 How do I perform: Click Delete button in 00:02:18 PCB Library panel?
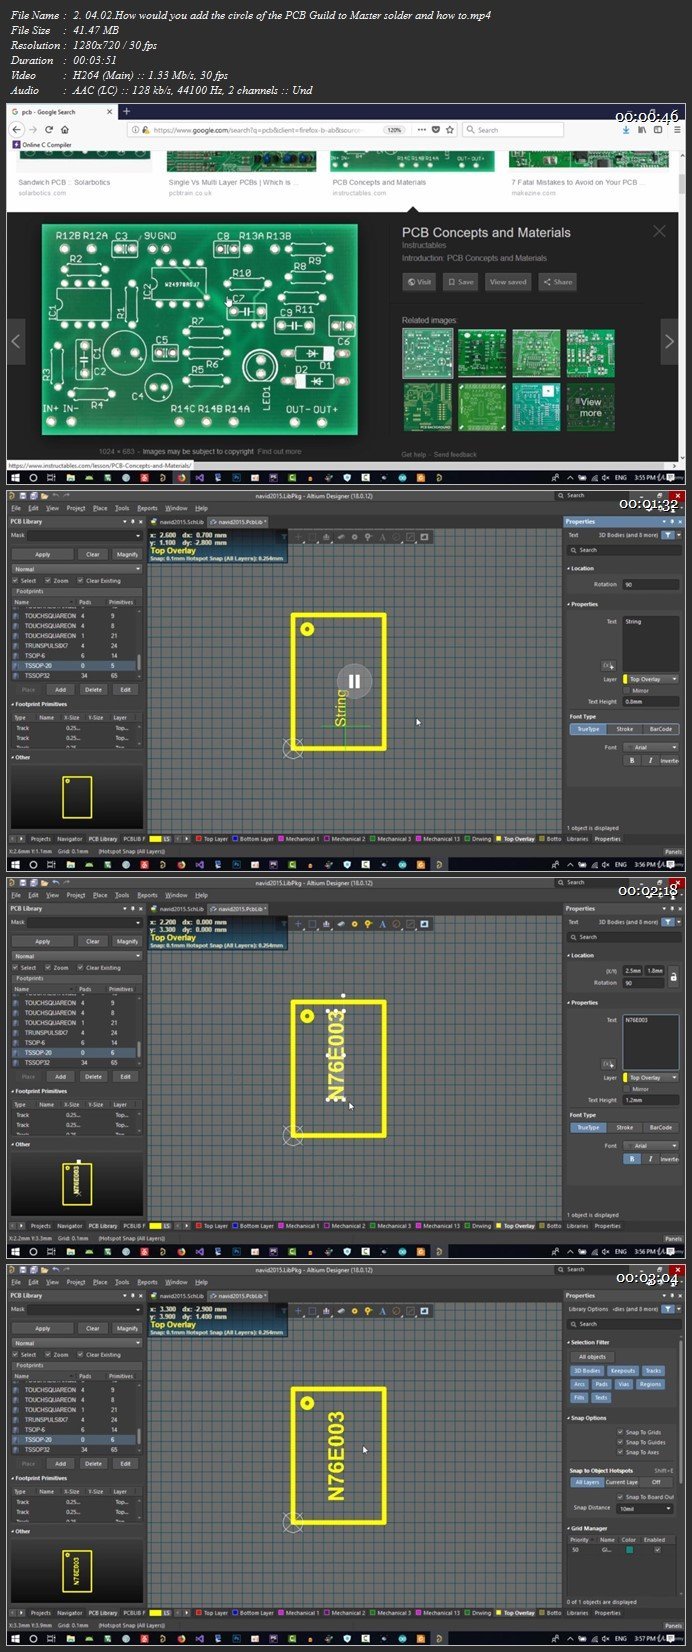[93, 1076]
